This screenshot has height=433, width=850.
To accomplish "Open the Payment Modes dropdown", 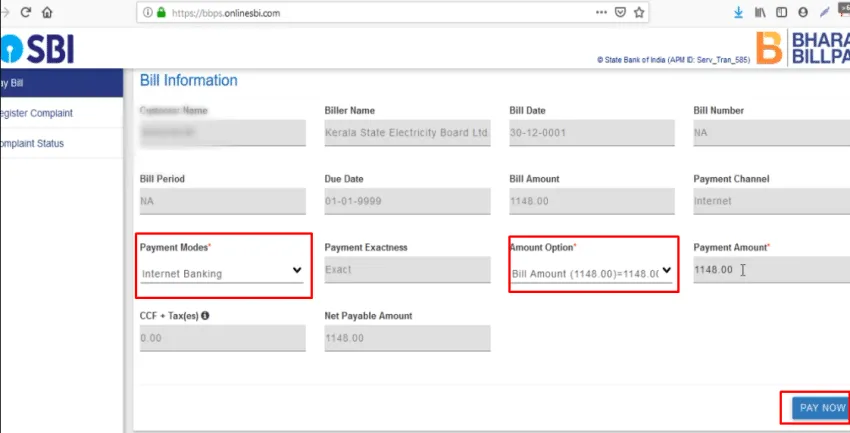I will click(x=221, y=271).
